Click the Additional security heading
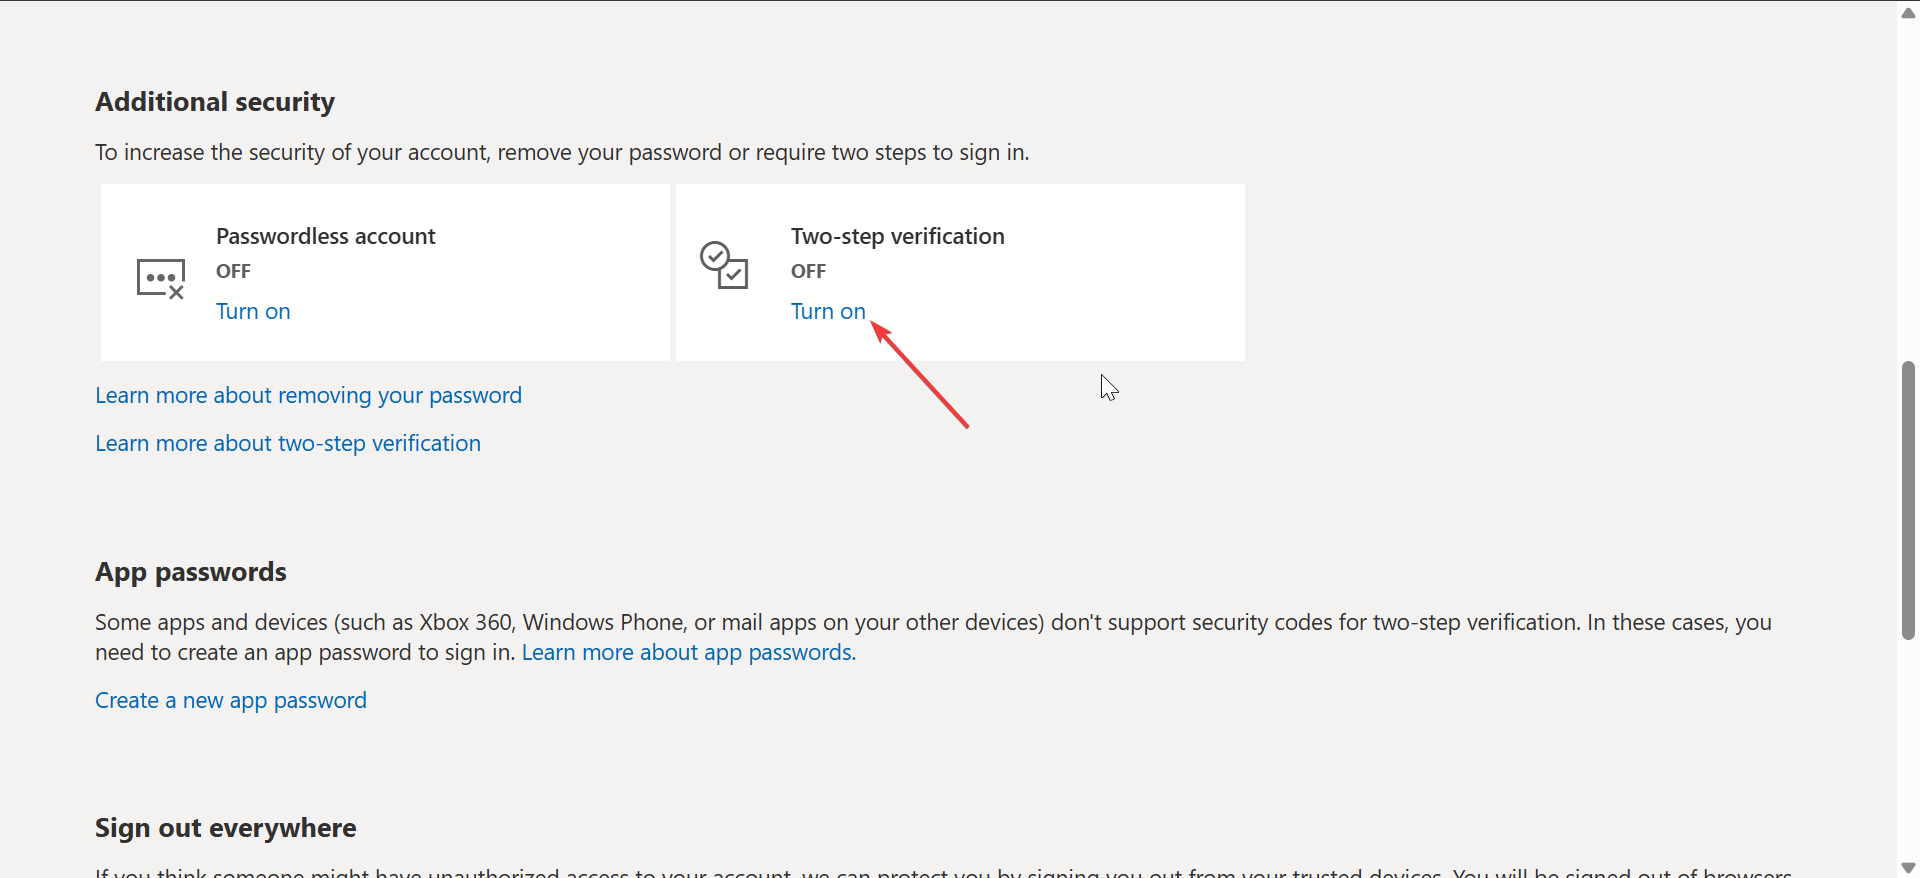The image size is (1920, 878). [x=215, y=102]
